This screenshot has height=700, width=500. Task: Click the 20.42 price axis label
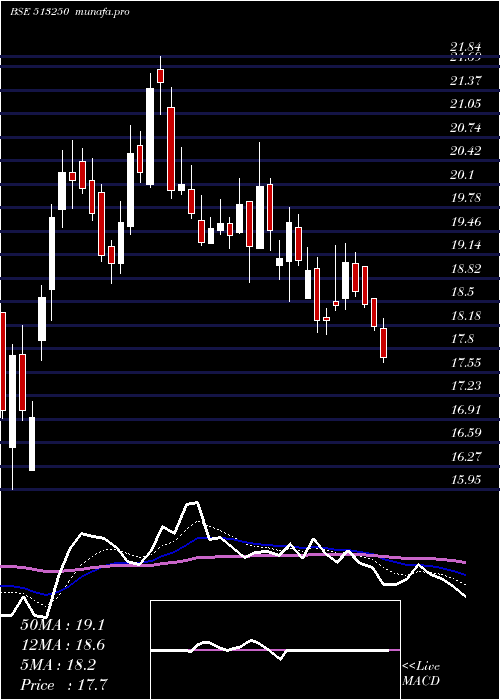point(465,151)
